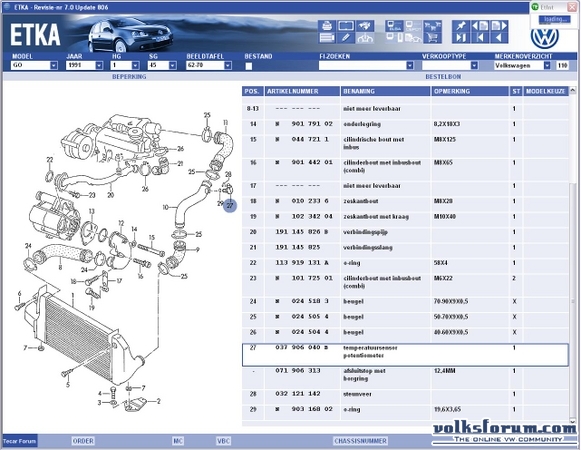Open the BEPERKING tab
The width and height of the screenshot is (581, 450).
pyautogui.click(x=129, y=77)
